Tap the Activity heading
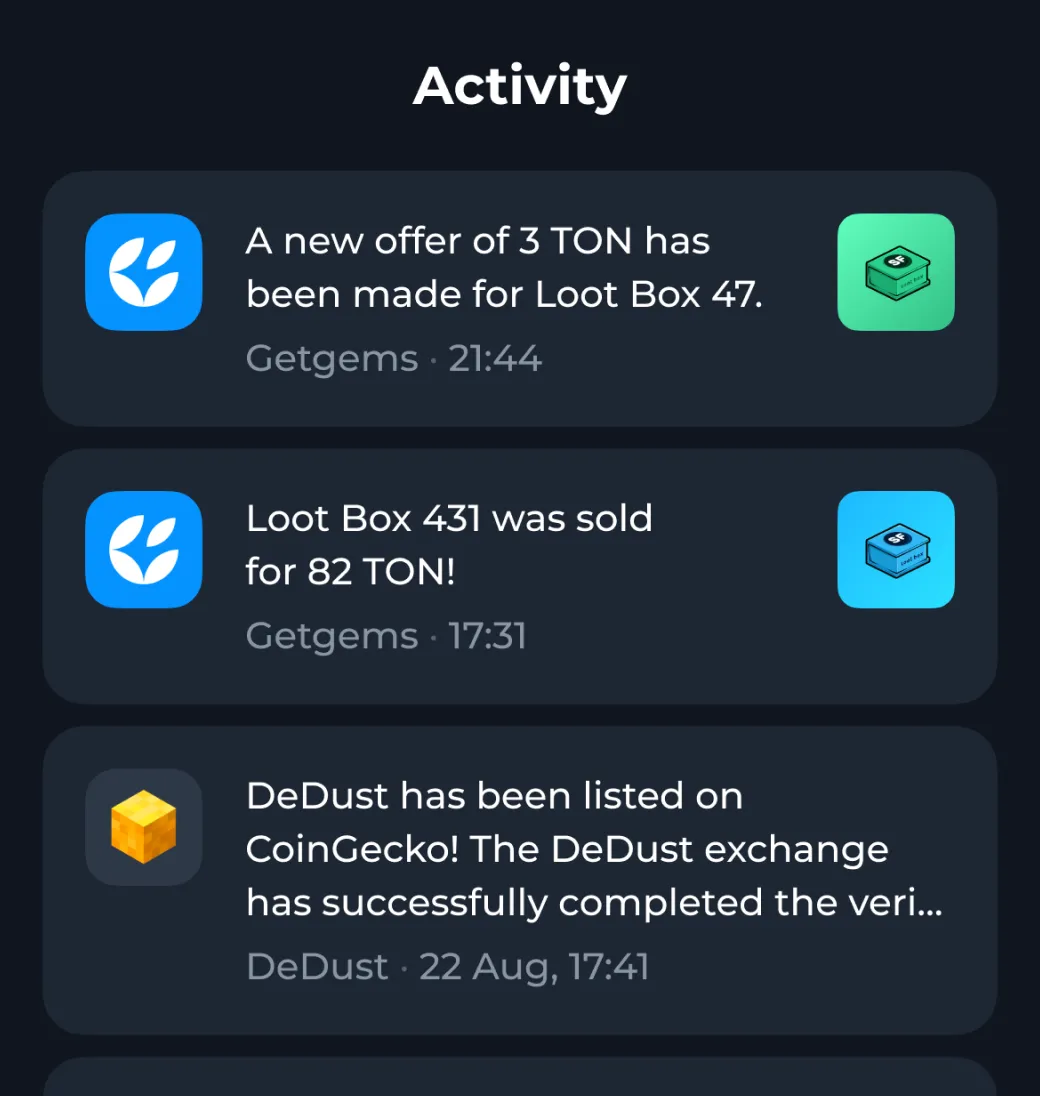 (x=520, y=86)
